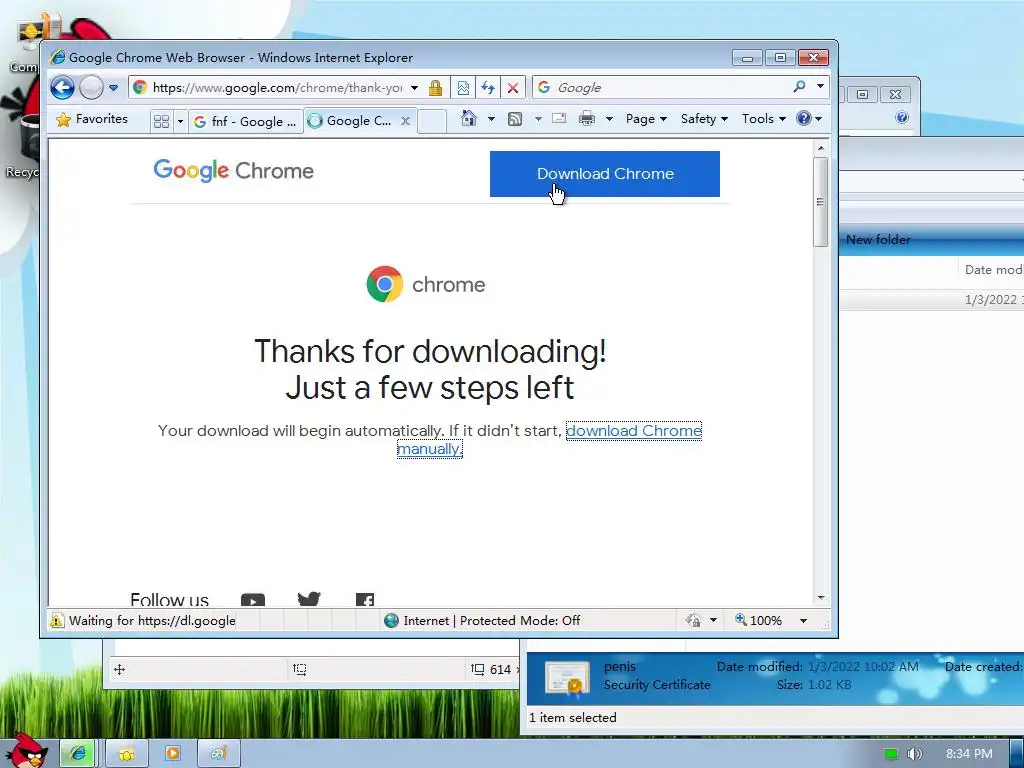Open the Safety menu
1024x768 pixels.
pos(704,119)
